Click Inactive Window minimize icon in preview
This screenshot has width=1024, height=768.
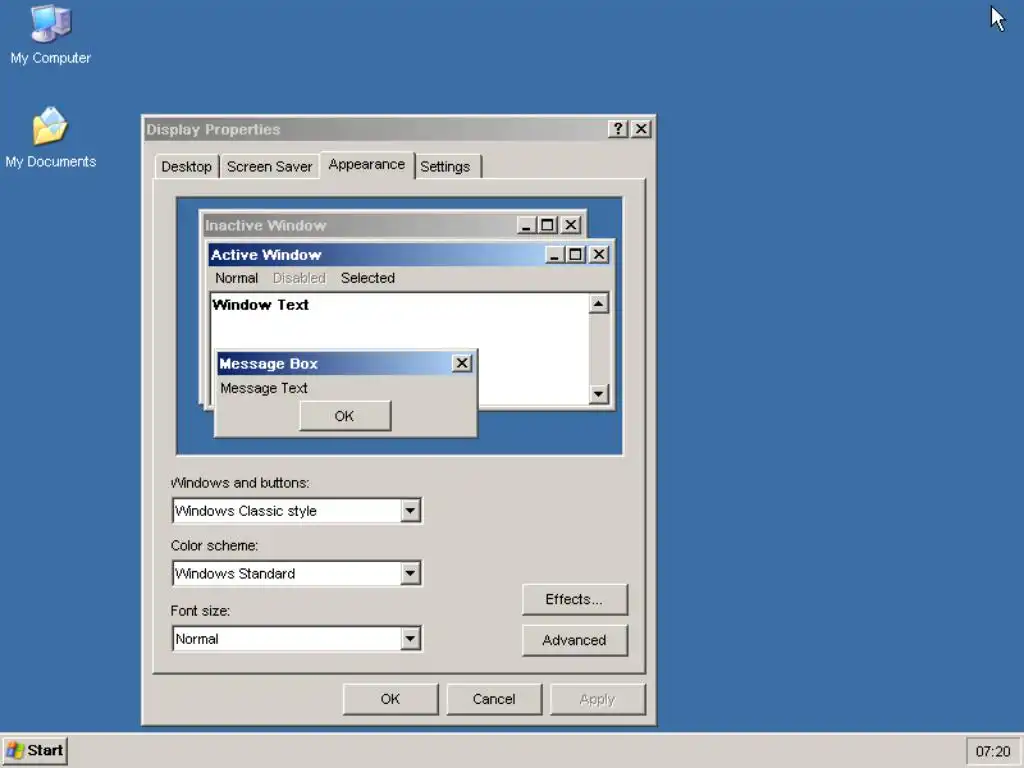(x=526, y=225)
